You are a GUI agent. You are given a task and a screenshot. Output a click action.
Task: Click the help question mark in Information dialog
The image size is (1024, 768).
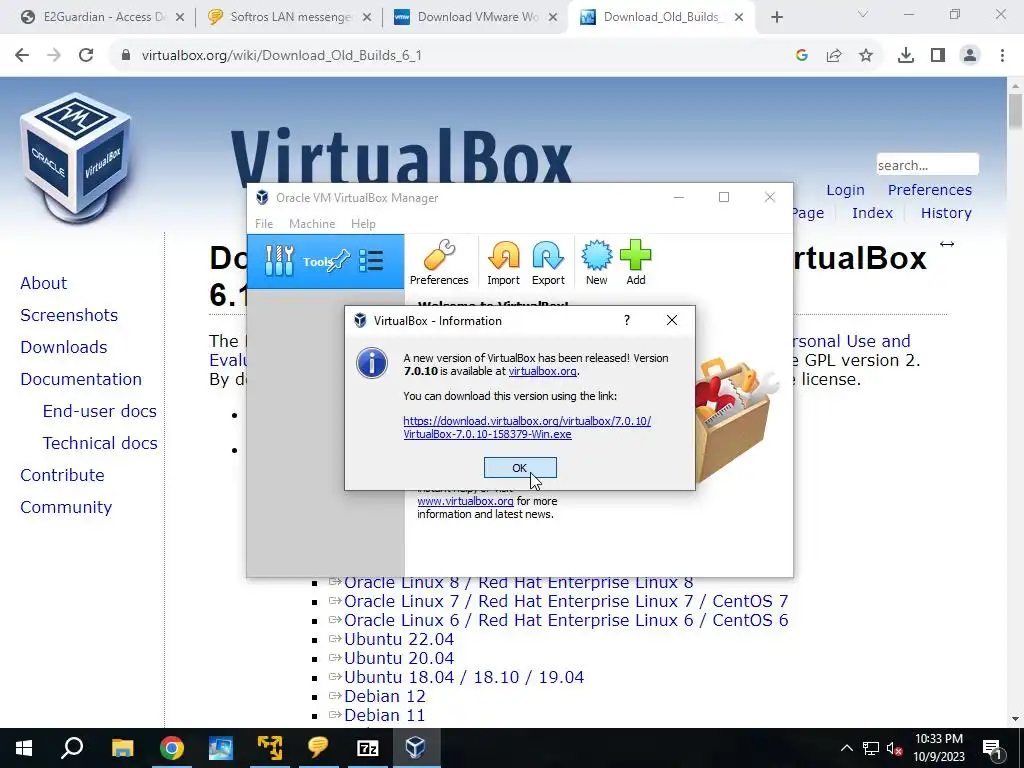[x=627, y=320]
